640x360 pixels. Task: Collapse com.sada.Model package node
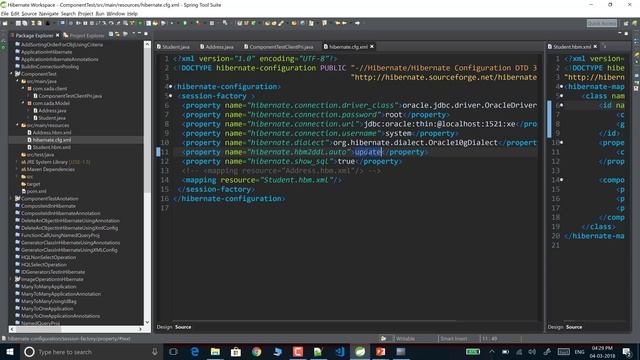(23, 103)
